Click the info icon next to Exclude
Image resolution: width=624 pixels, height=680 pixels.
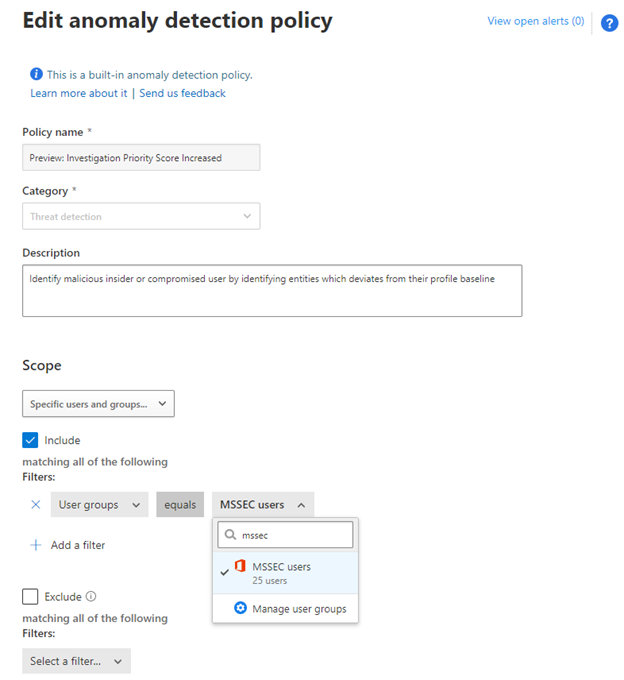coord(91,597)
